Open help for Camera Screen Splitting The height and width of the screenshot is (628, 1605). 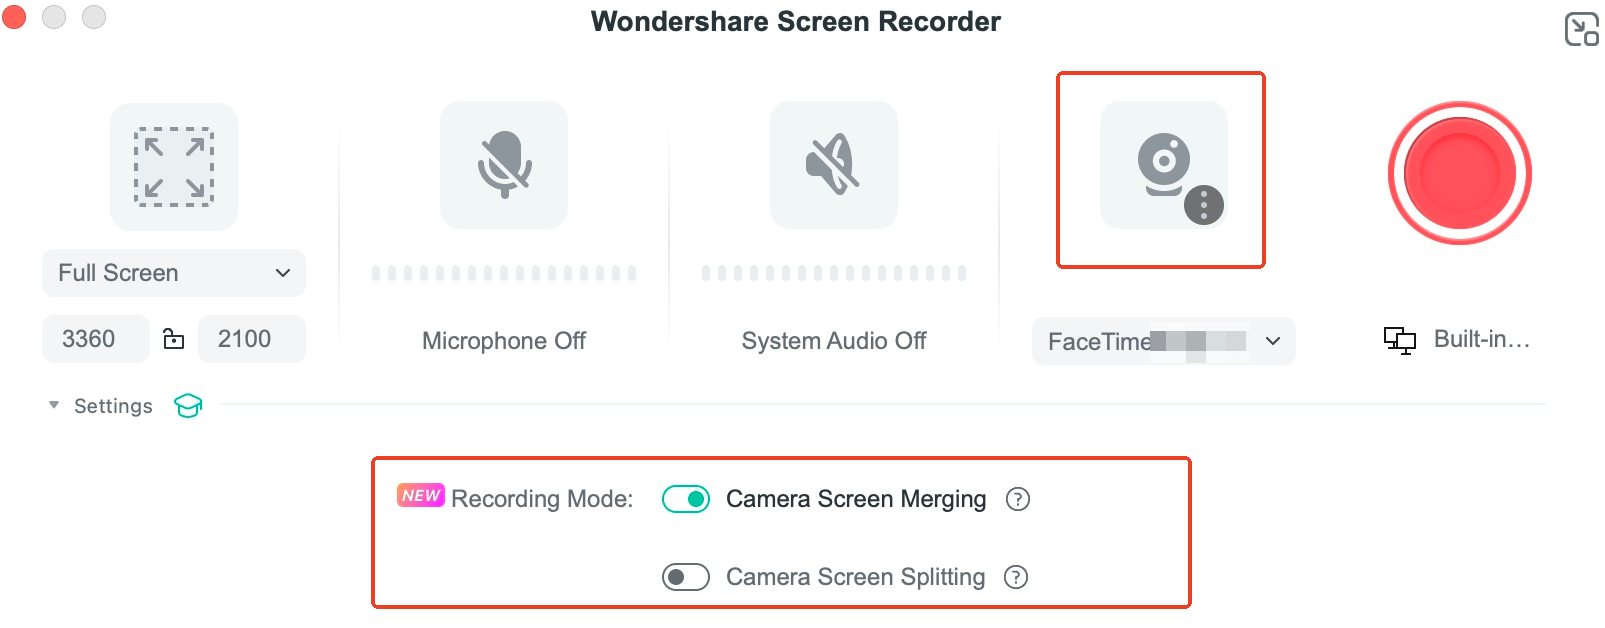click(x=1016, y=577)
